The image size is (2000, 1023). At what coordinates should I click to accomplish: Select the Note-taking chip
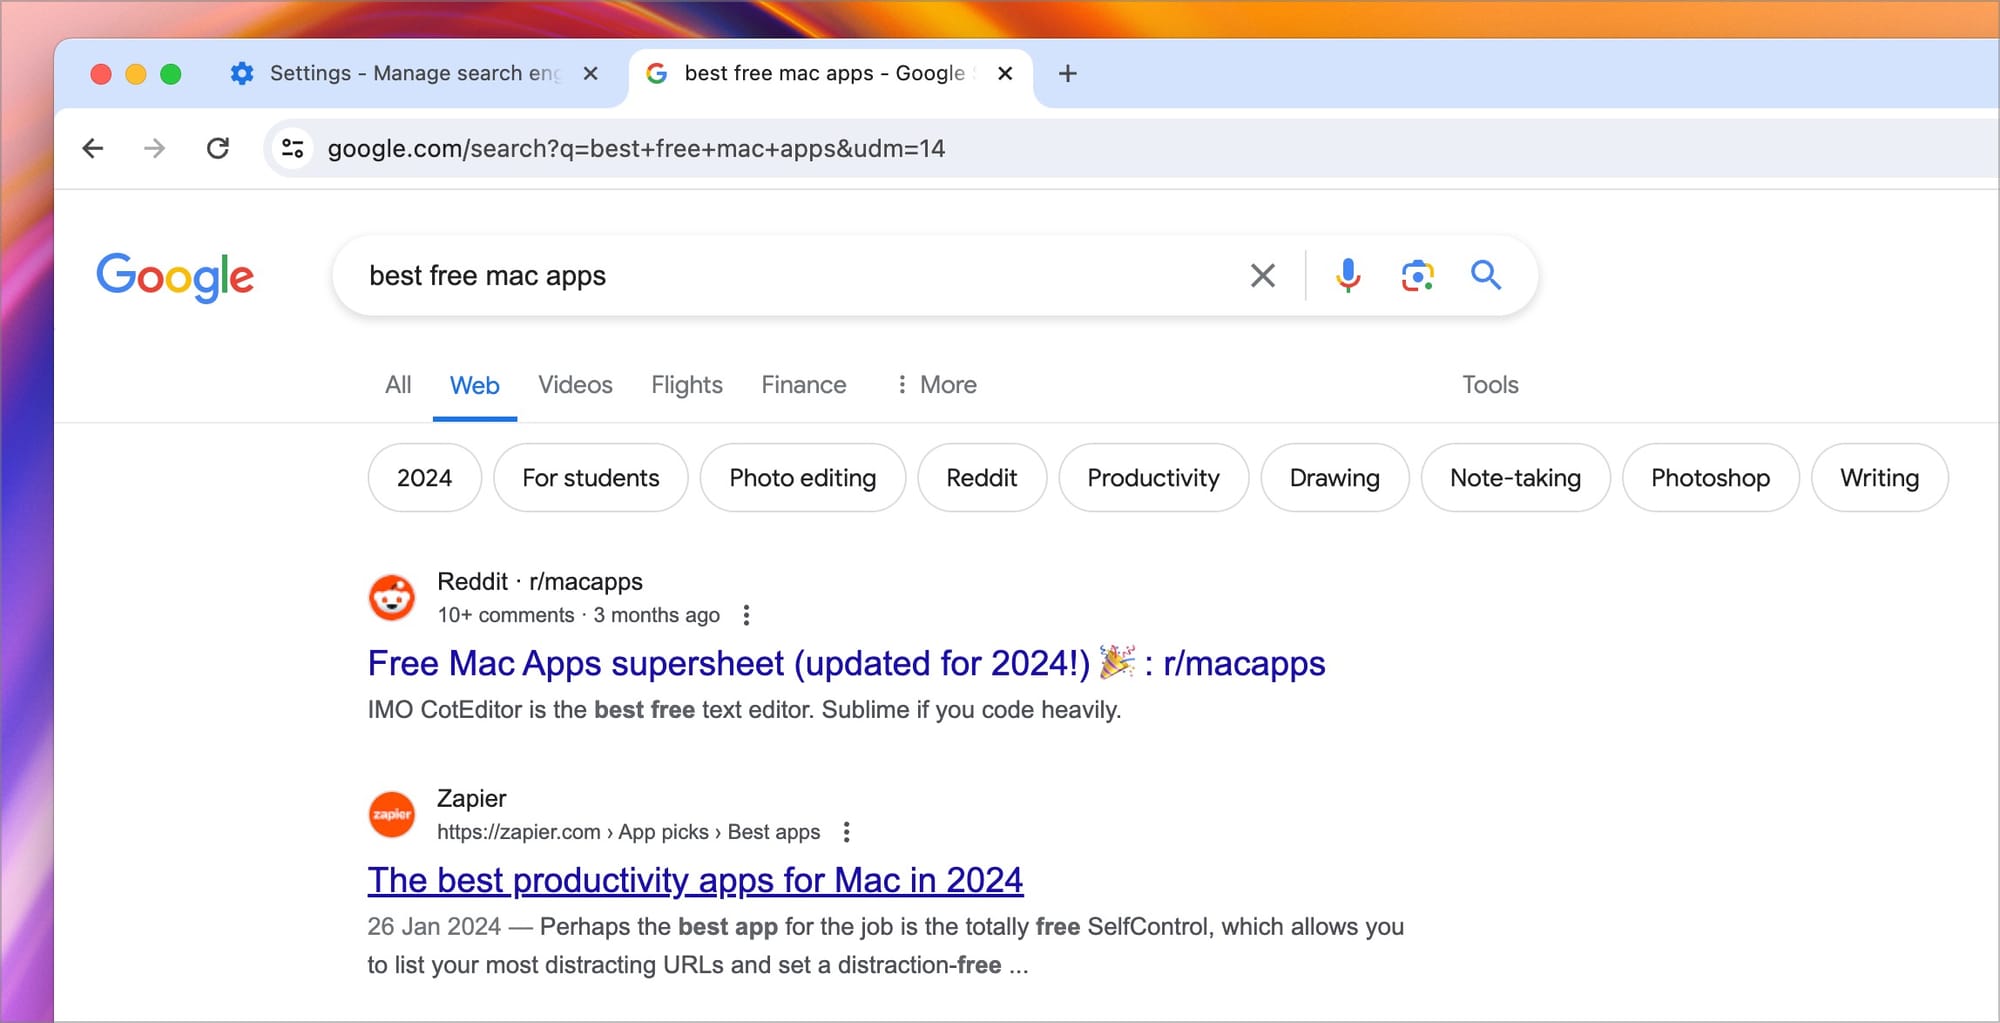(1516, 478)
